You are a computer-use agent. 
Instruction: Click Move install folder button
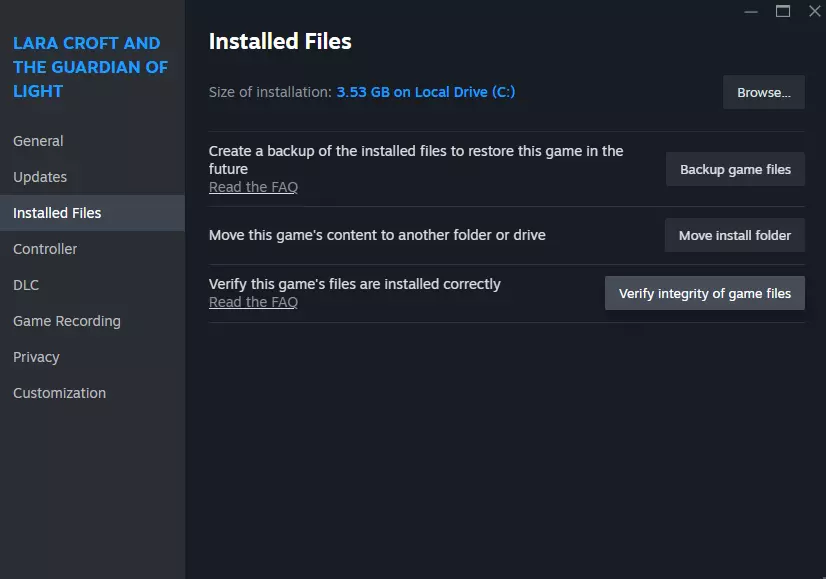pos(735,235)
